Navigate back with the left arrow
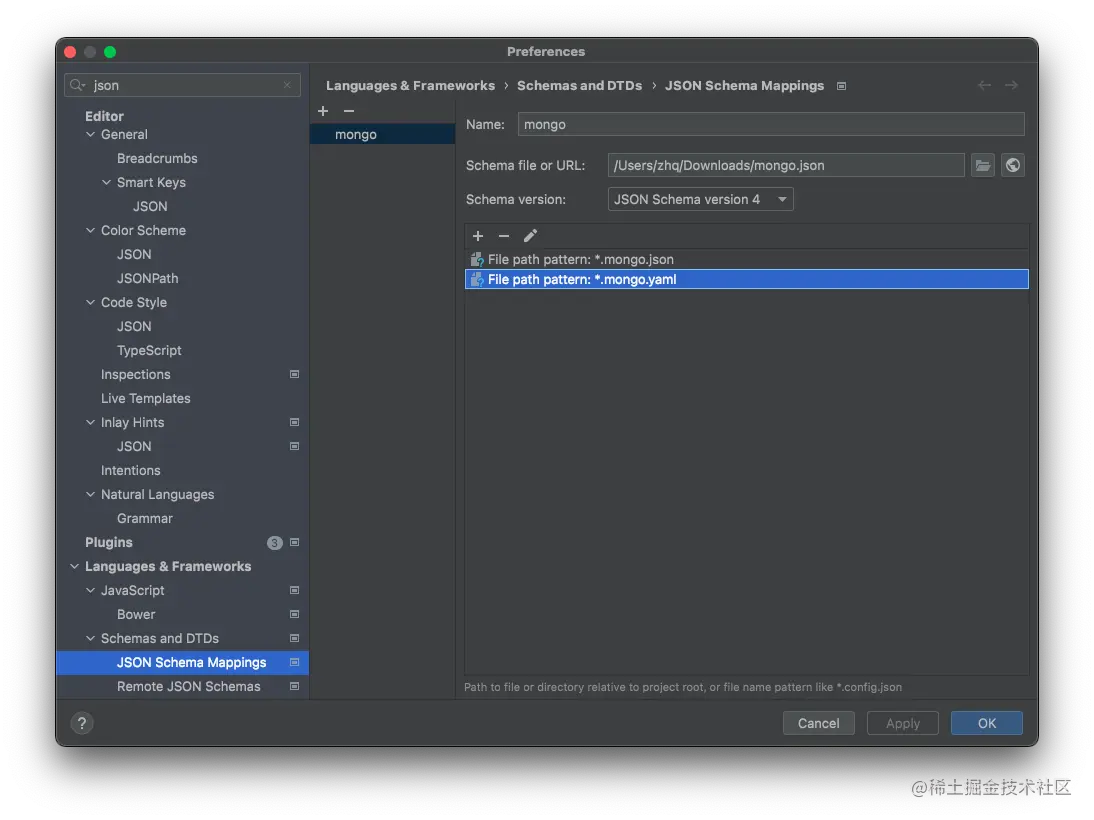Screen dimensions: 1094x820 pyautogui.click(x=984, y=86)
